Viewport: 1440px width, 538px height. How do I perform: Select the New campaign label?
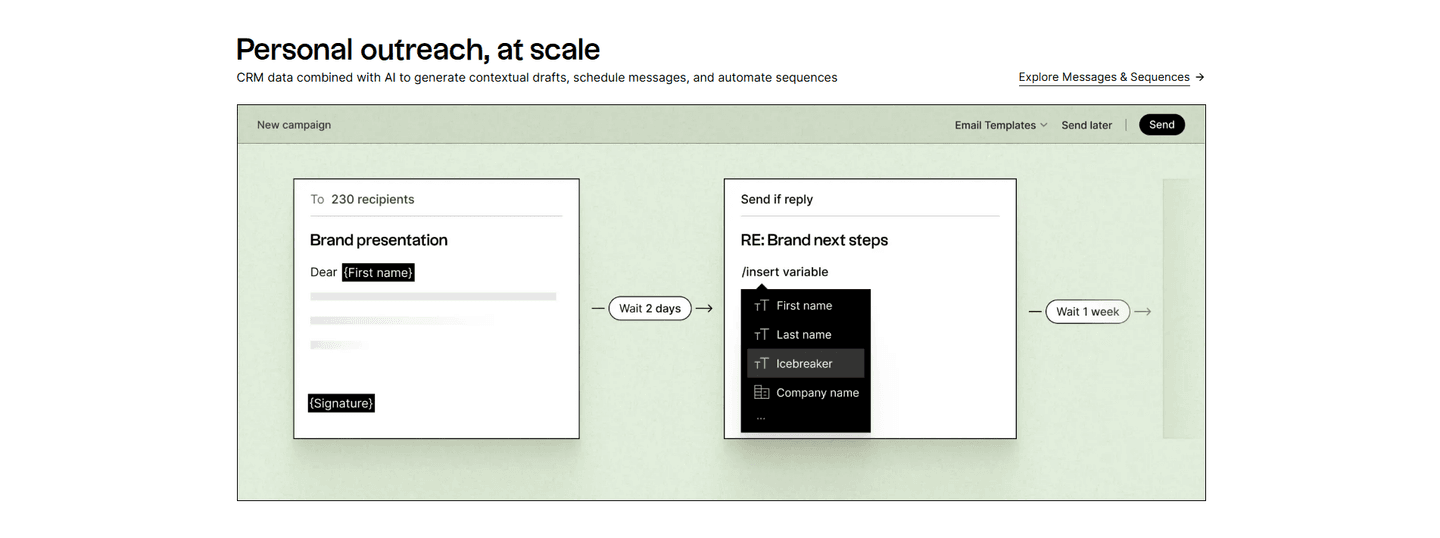[x=294, y=125]
